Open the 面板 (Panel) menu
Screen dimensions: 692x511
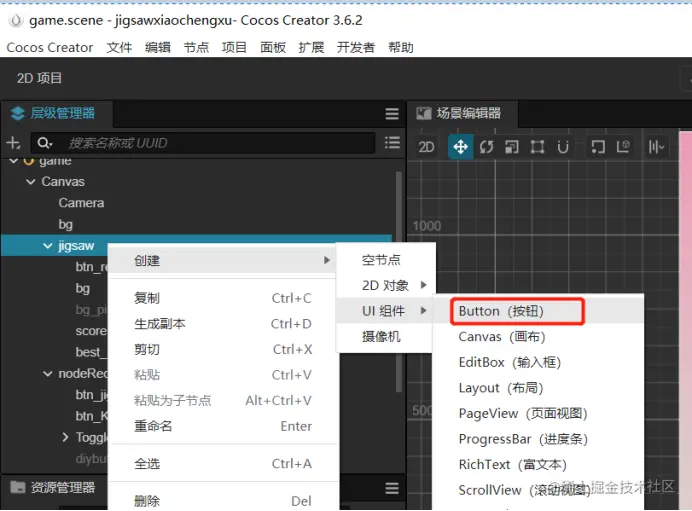pyautogui.click(x=273, y=47)
